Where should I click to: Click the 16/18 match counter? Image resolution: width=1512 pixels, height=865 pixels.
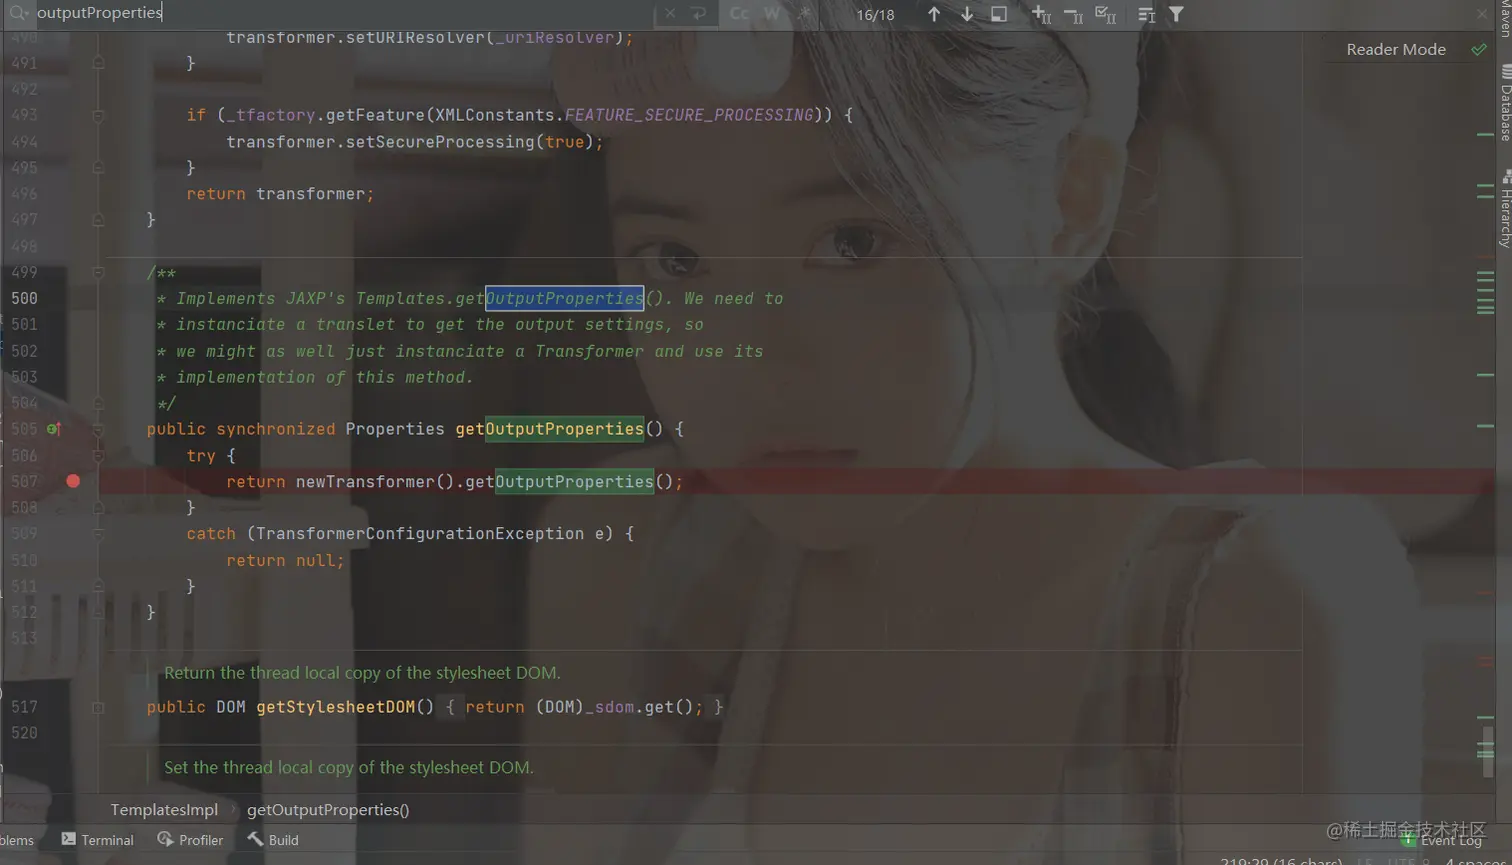(x=875, y=15)
